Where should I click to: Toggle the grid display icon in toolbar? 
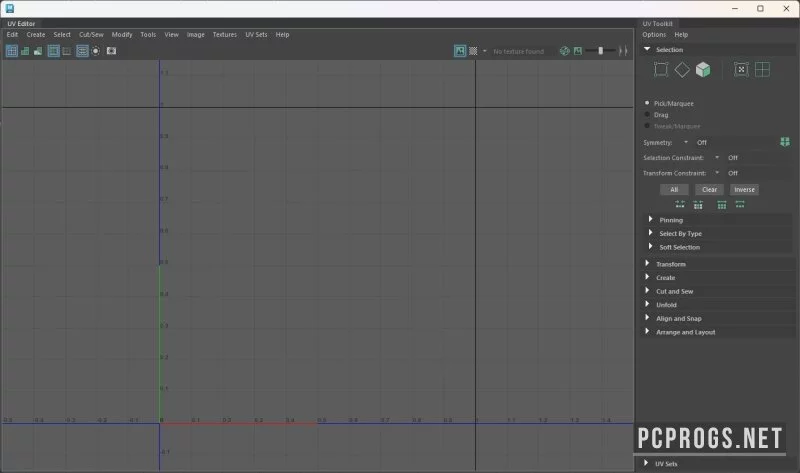pos(54,51)
